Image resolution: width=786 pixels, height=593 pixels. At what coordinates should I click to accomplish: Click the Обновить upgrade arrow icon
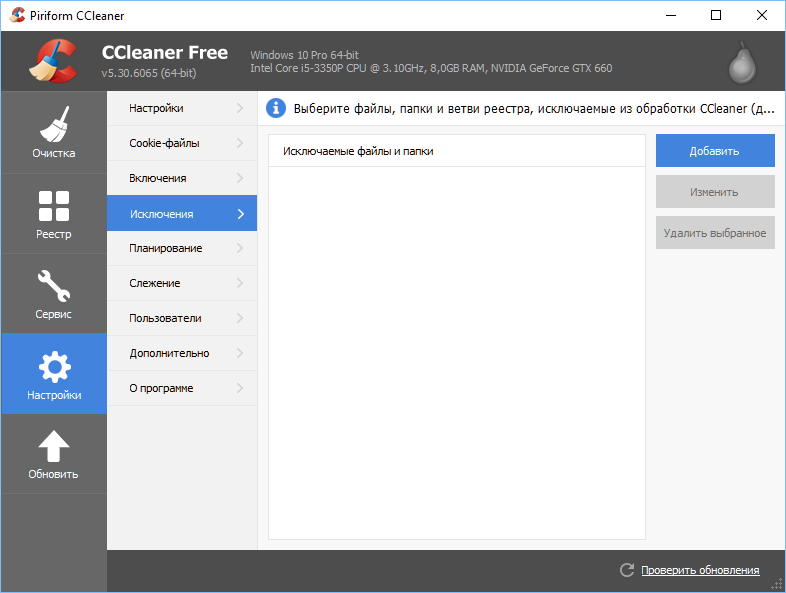coord(54,446)
